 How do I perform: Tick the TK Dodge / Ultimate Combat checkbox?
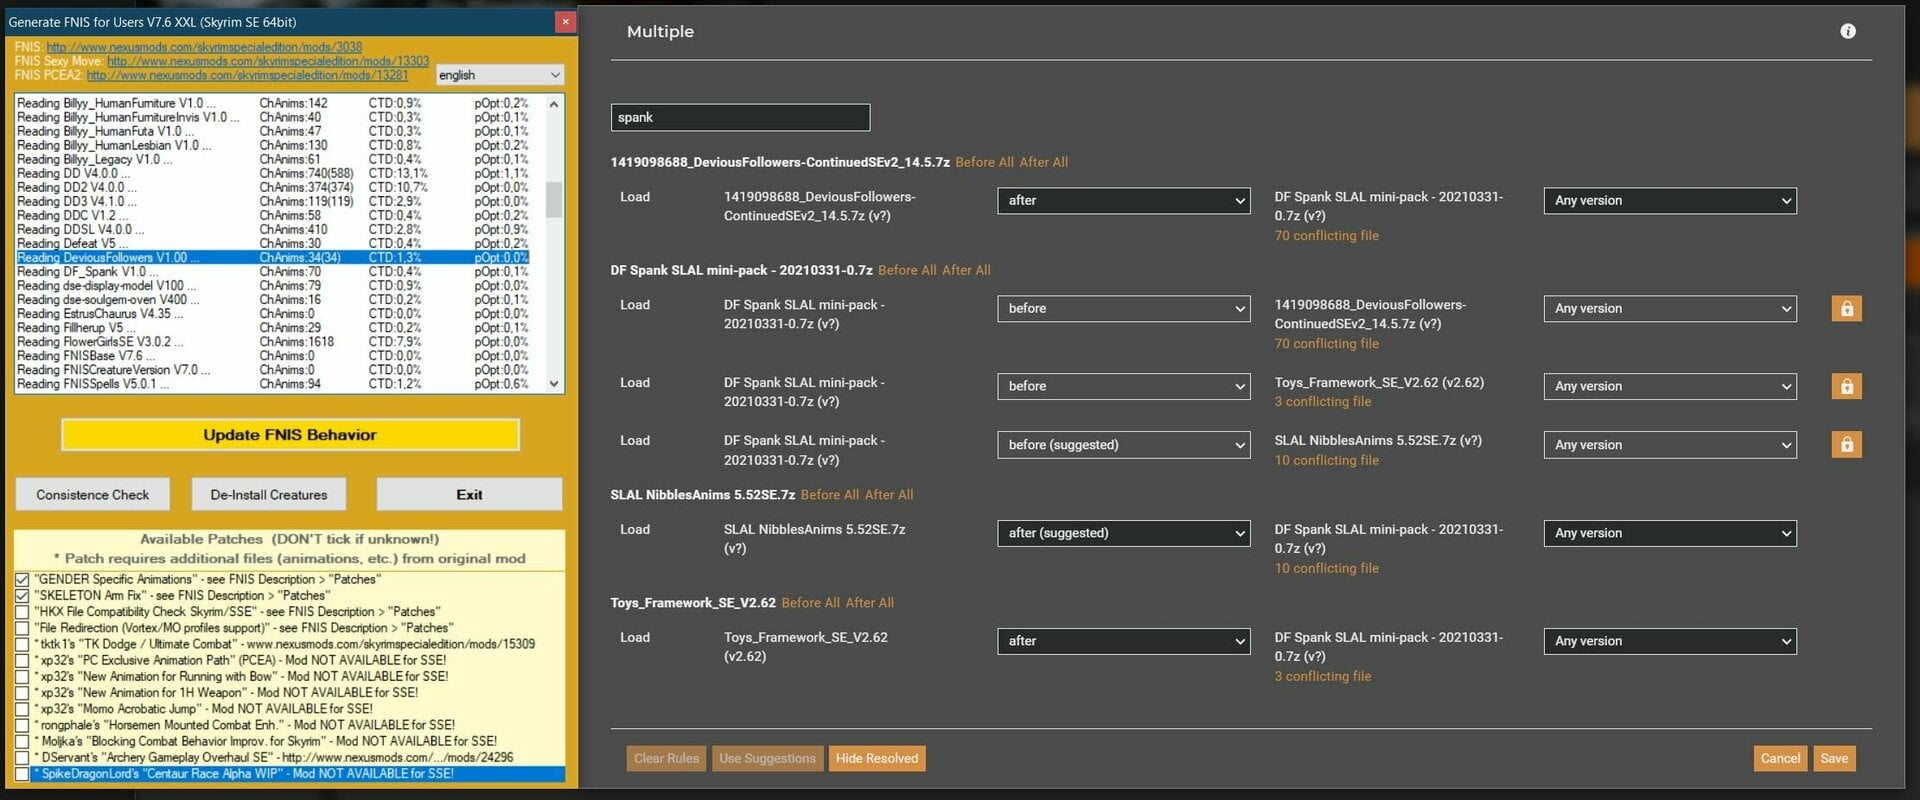tap(22, 644)
